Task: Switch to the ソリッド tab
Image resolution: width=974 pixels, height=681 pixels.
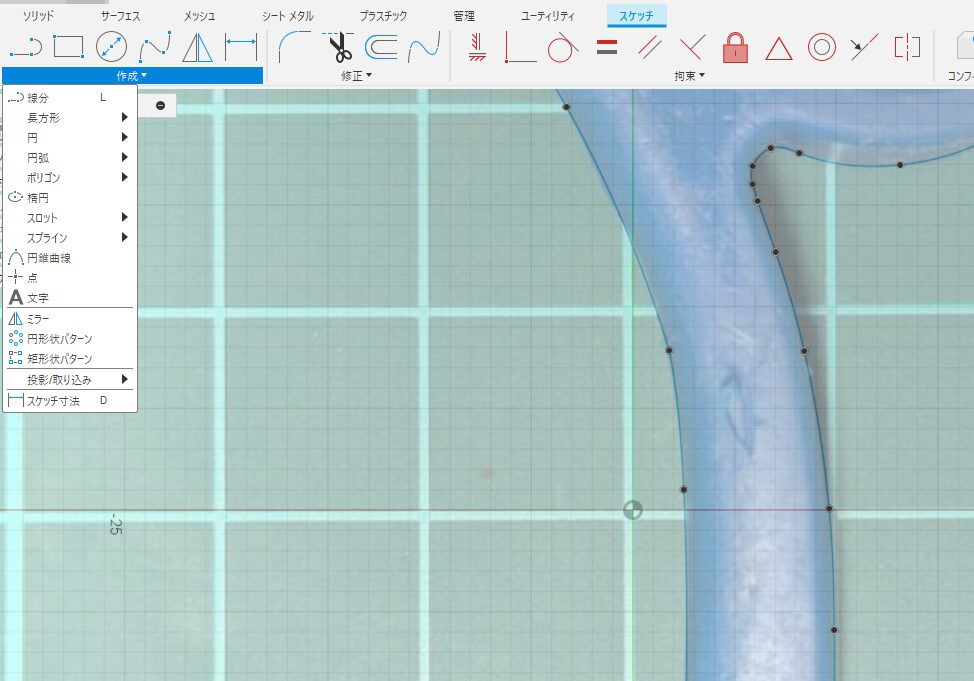Action: [38, 16]
